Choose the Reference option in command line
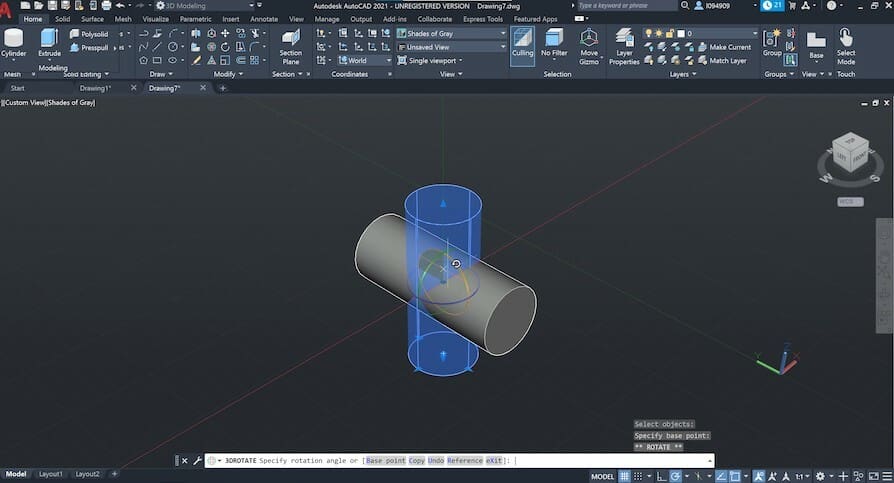The width and height of the screenshot is (894, 483). pos(463,460)
